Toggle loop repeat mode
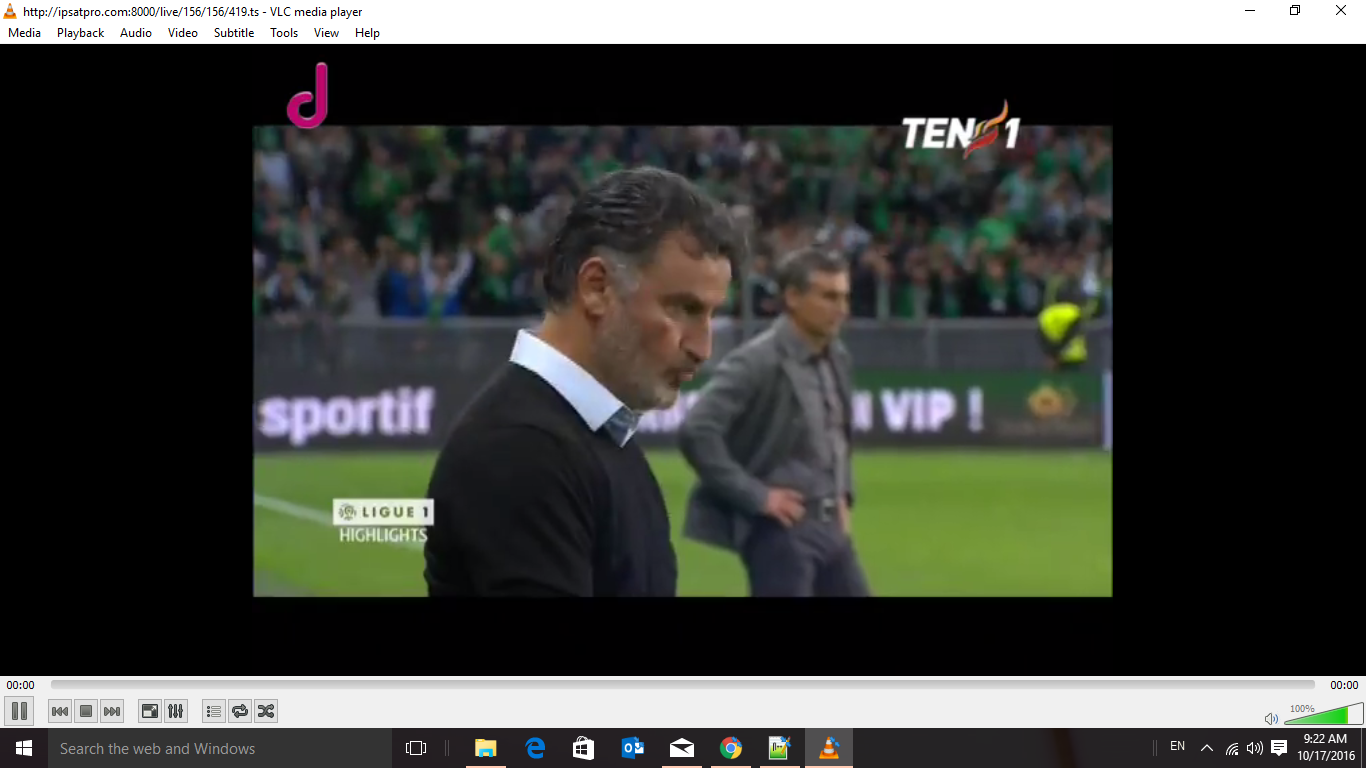Image resolution: width=1366 pixels, height=768 pixels. point(240,711)
